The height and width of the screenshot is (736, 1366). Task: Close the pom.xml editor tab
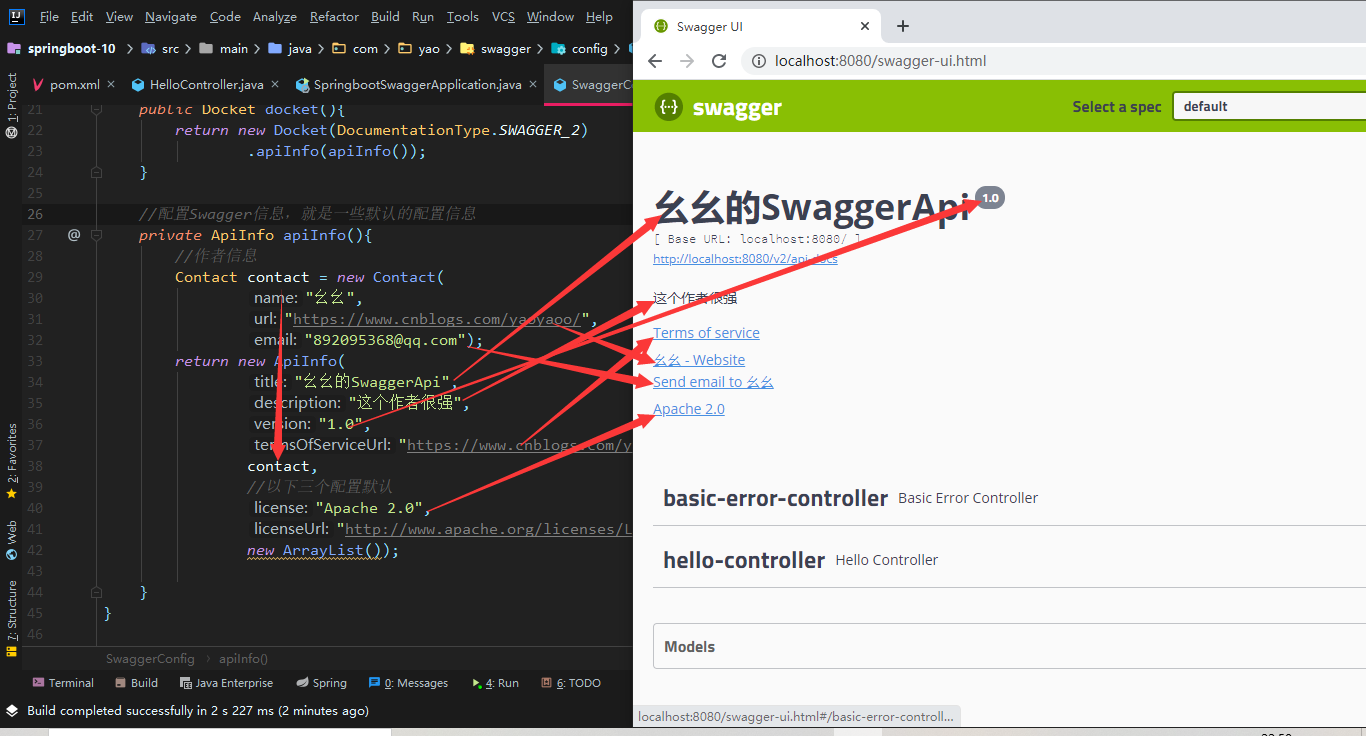pos(110,85)
